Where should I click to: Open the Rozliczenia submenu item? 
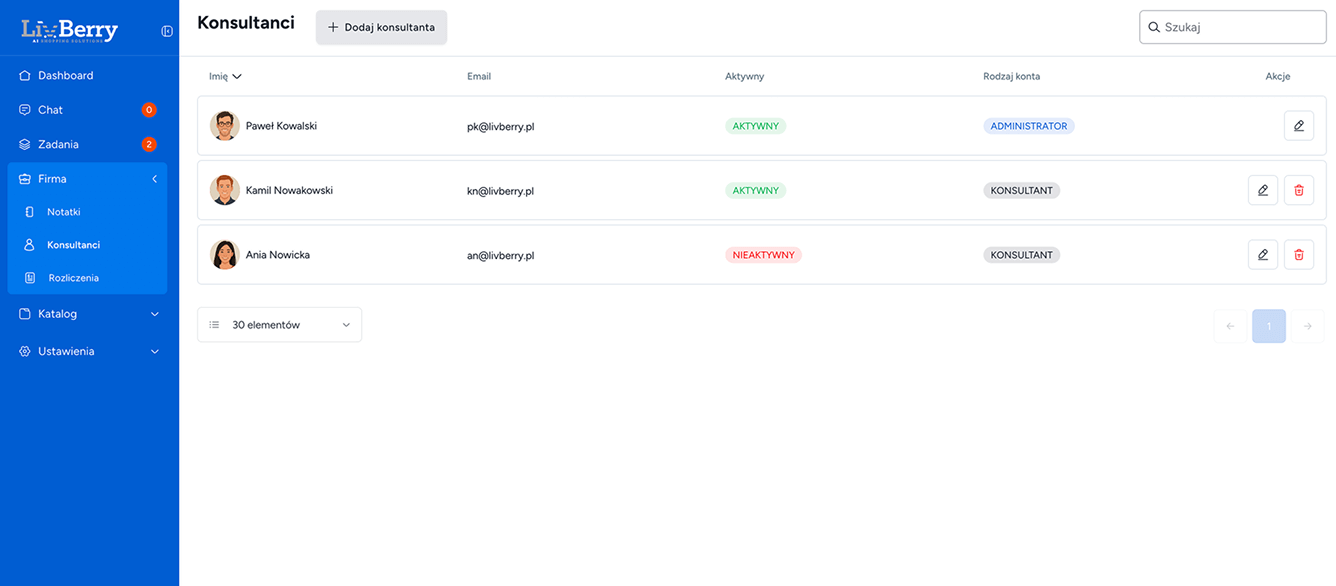pos(73,278)
